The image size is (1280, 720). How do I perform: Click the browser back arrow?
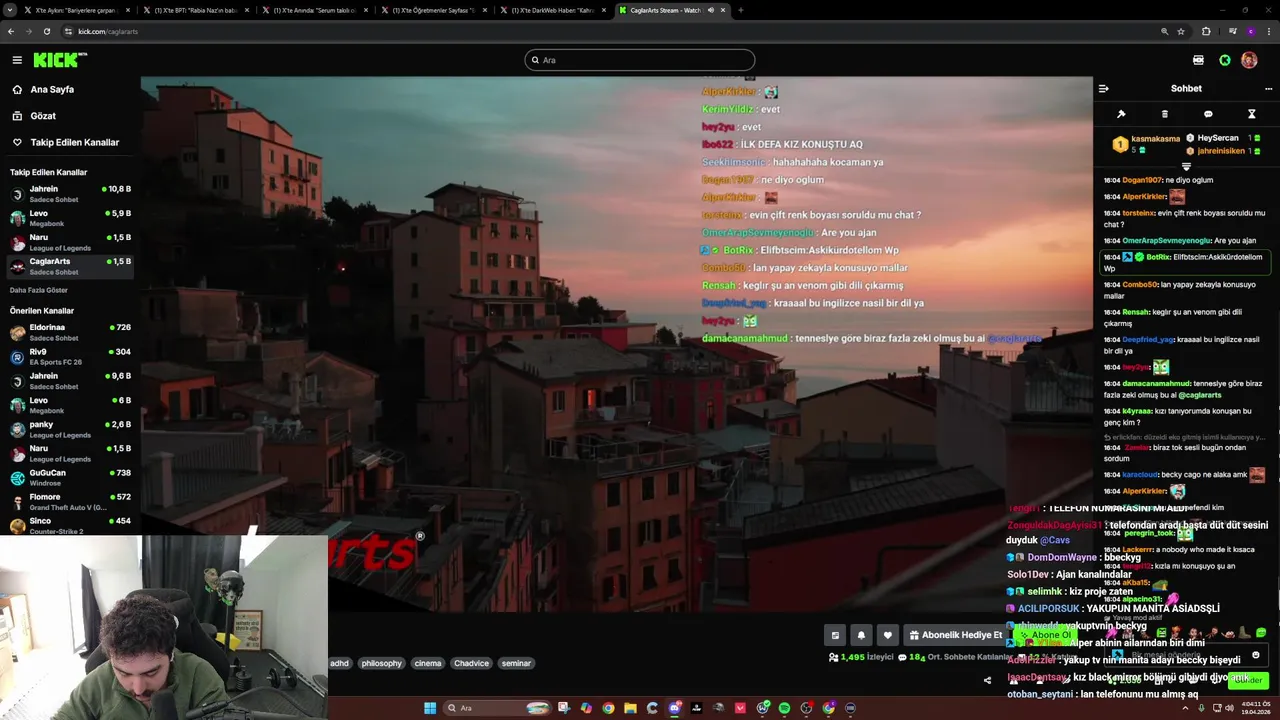click(x=10, y=31)
